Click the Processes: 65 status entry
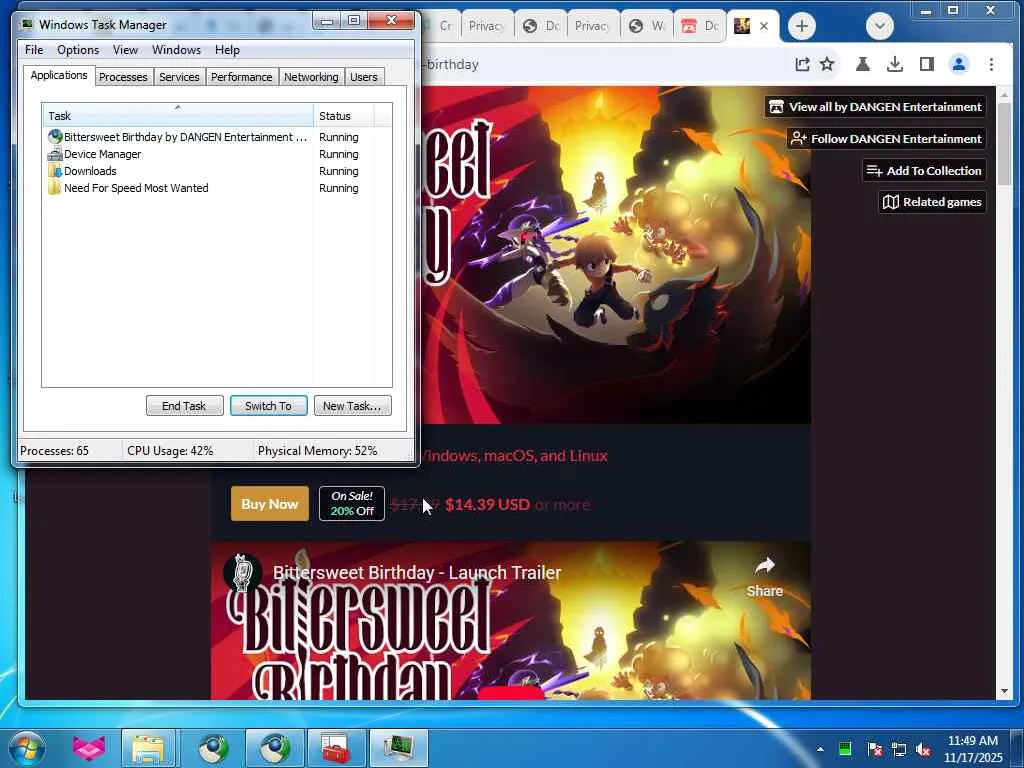The image size is (1024, 768). pos(55,451)
